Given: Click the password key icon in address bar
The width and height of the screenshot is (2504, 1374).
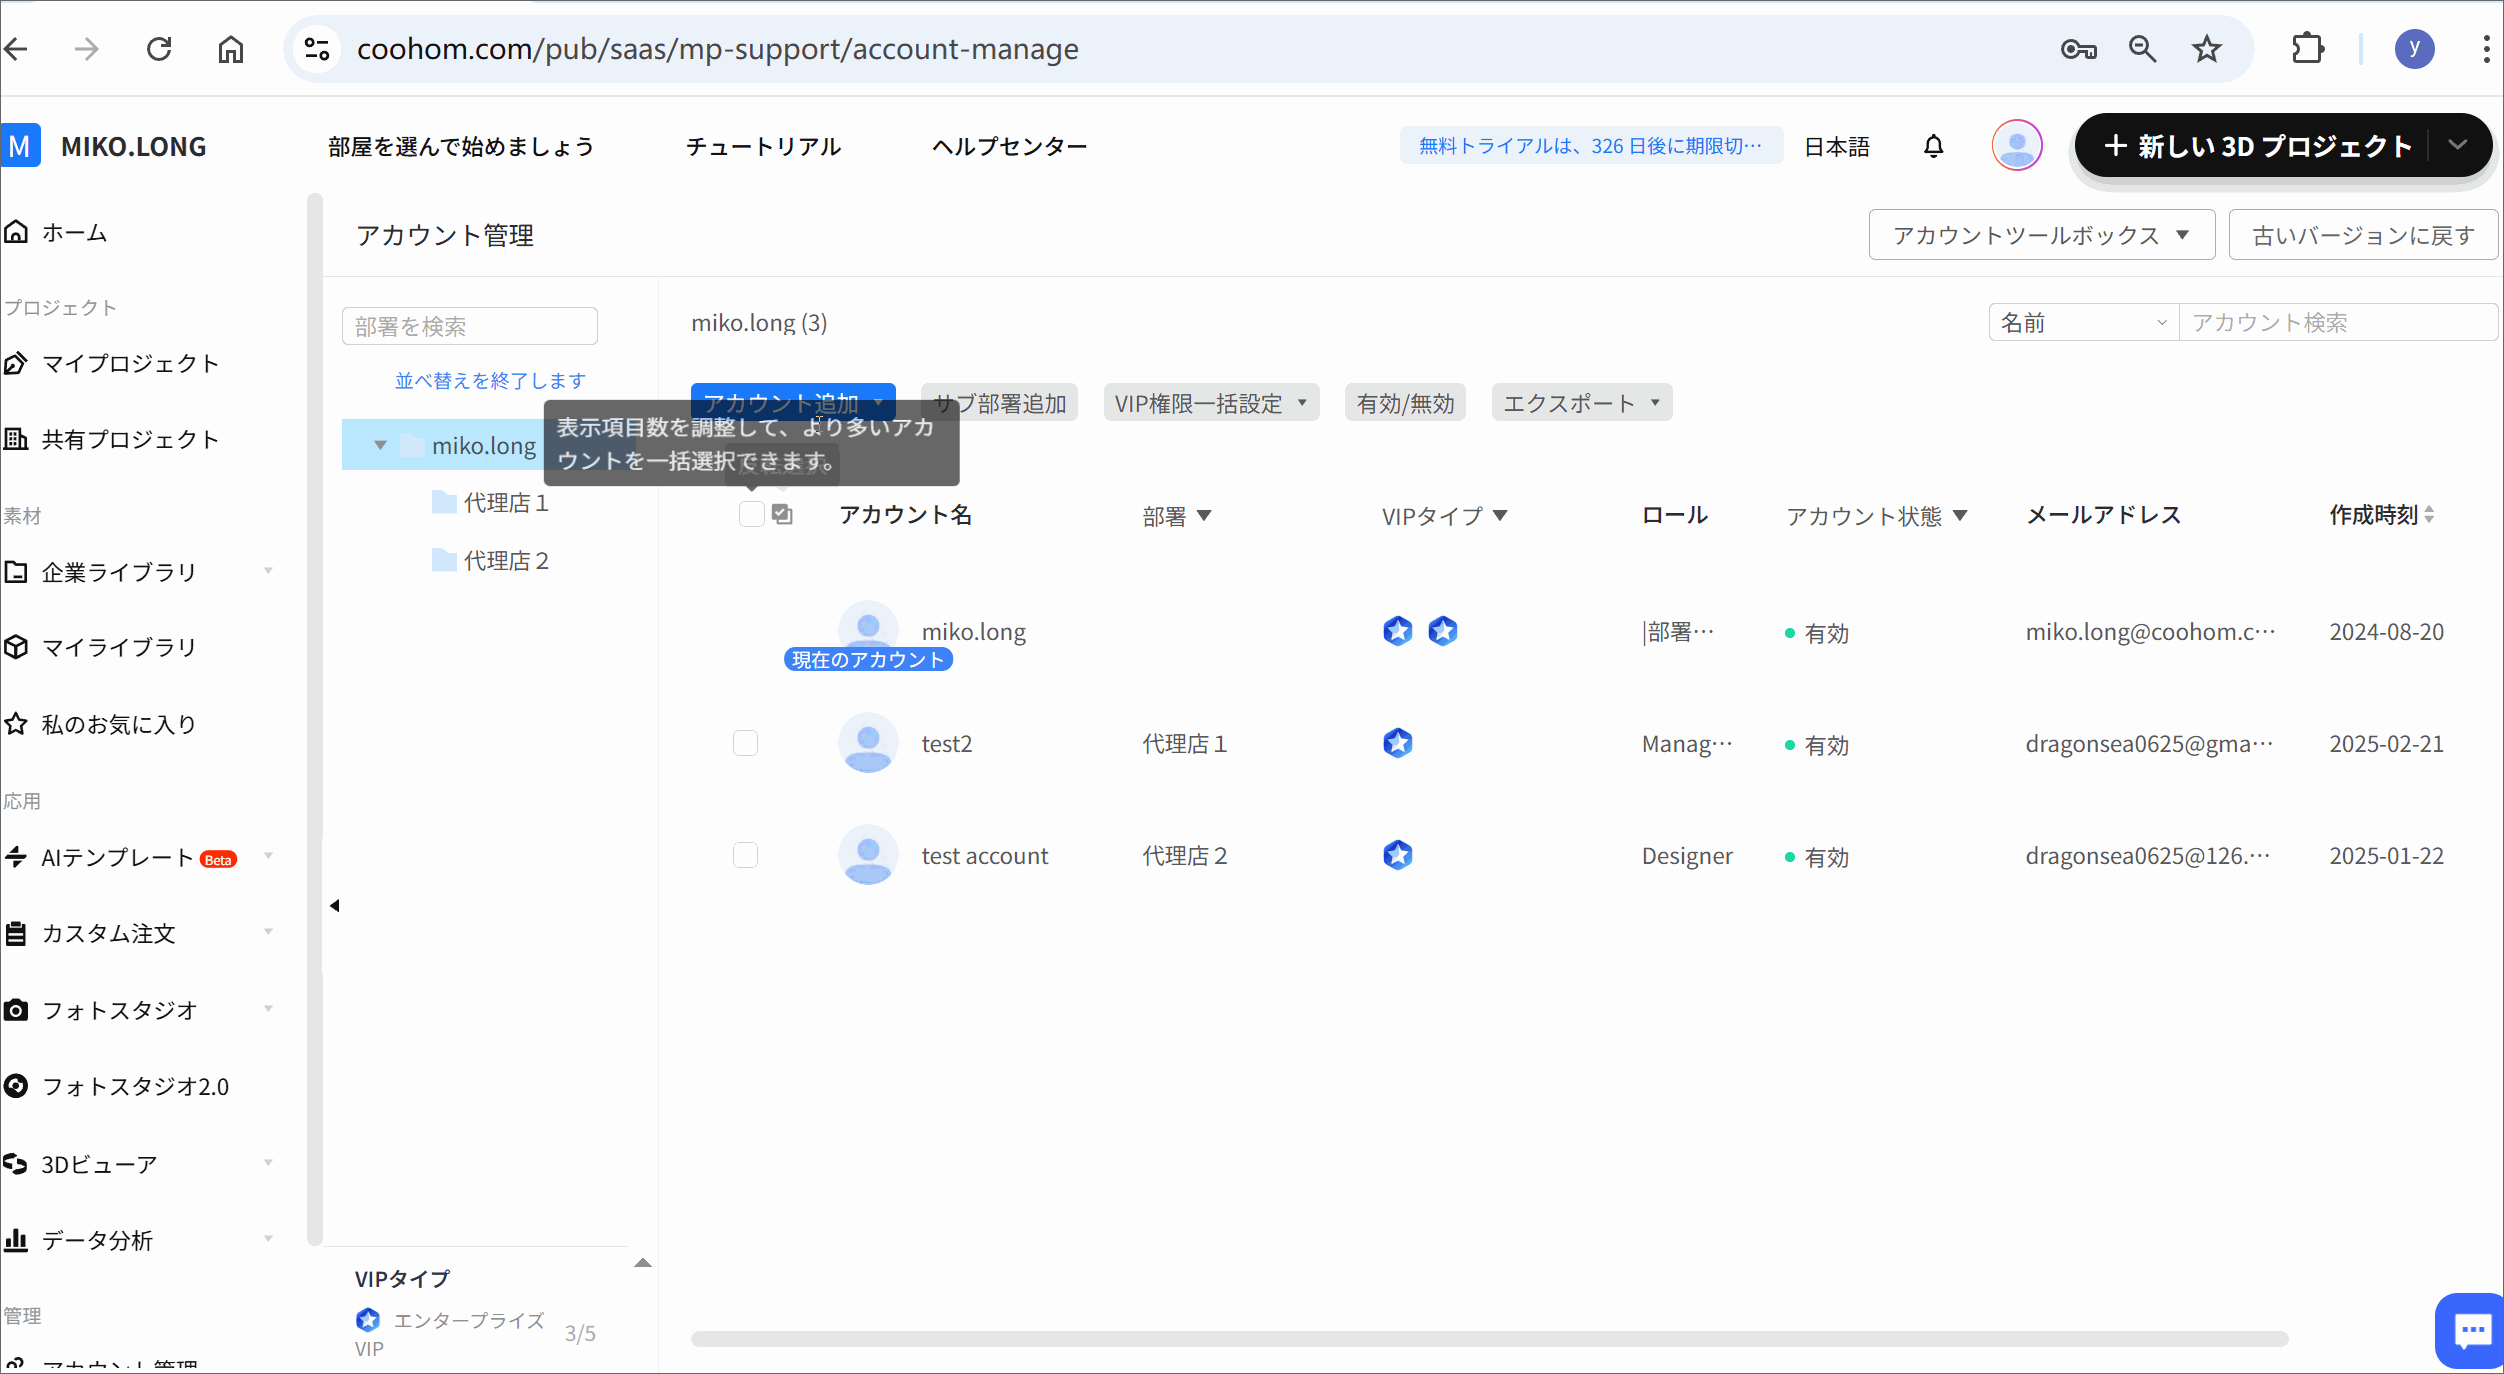Looking at the screenshot, I should click(2078, 49).
